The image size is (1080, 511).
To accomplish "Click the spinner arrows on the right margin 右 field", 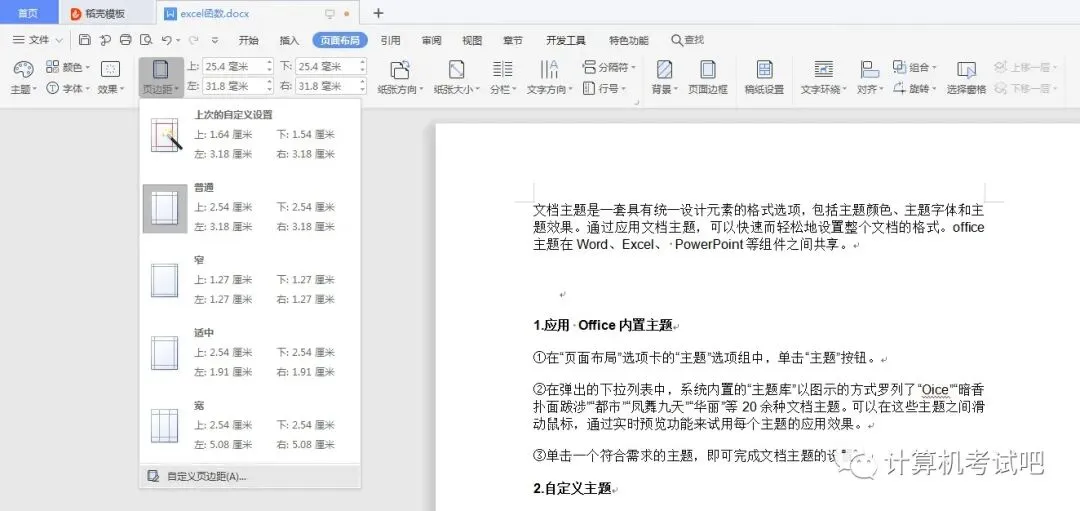I will pyautogui.click(x=362, y=86).
